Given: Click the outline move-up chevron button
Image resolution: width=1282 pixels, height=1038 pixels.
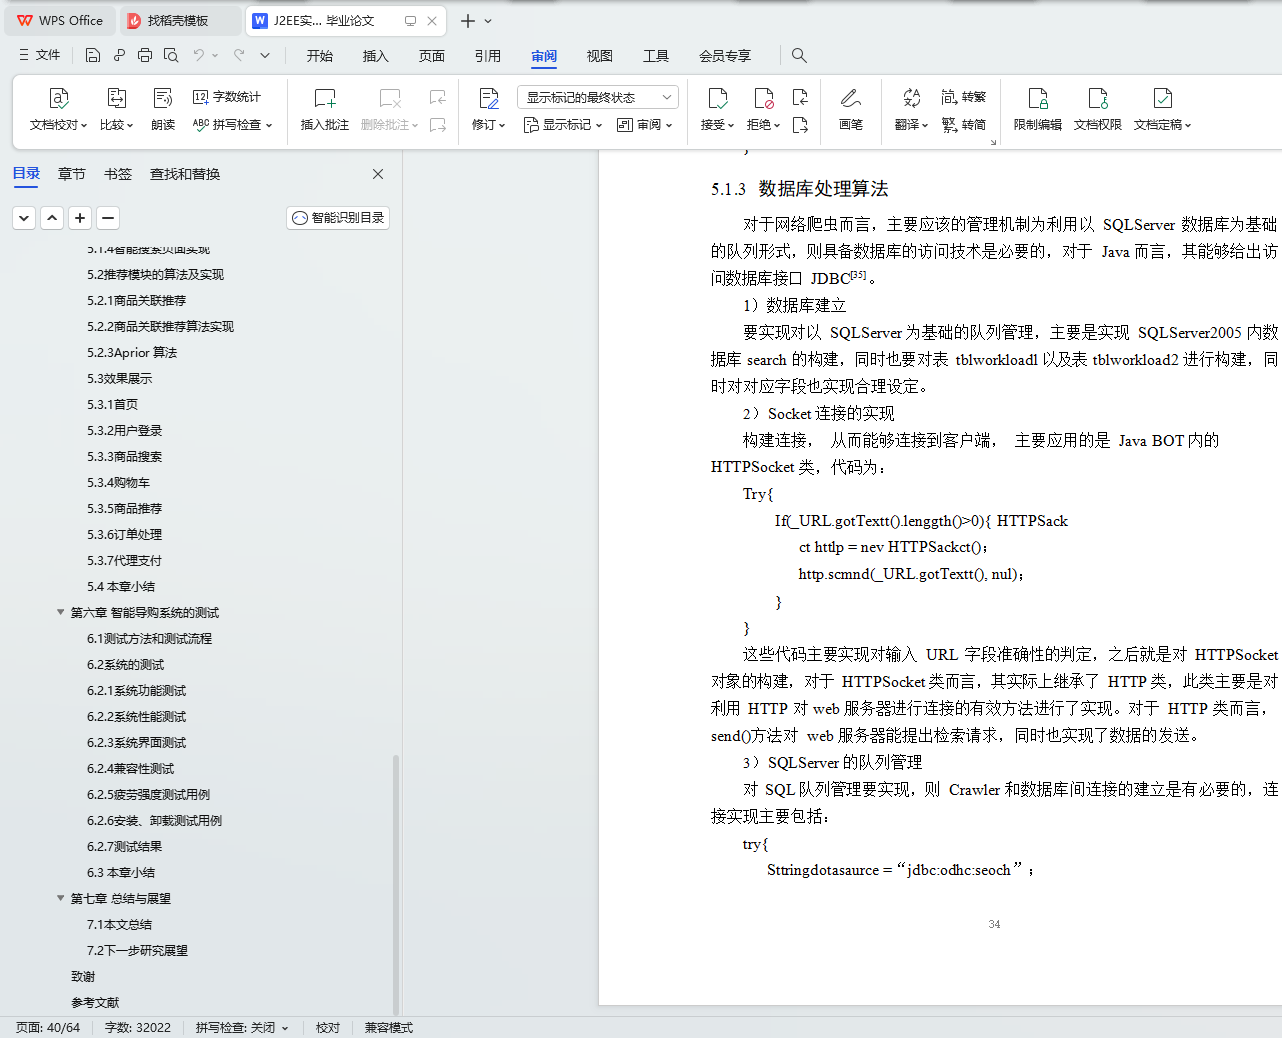Looking at the screenshot, I should tap(52, 218).
